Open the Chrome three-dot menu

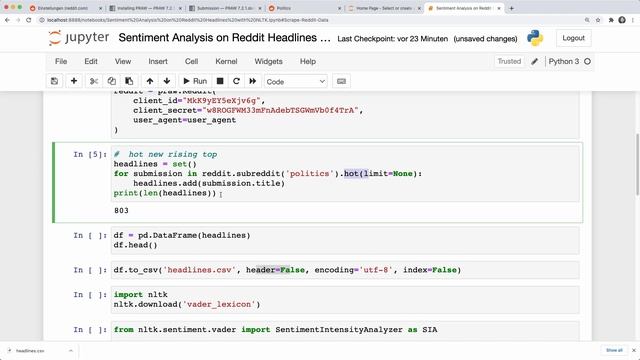[x=633, y=20]
